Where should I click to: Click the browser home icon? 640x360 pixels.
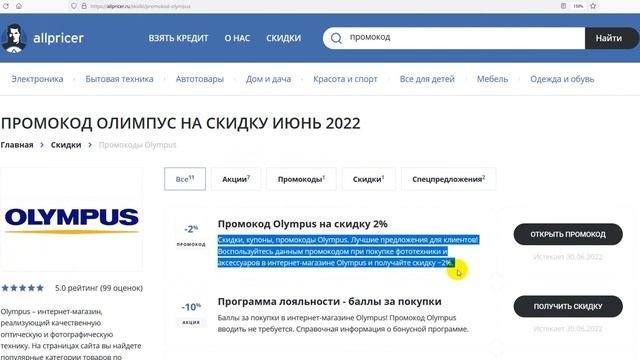coord(19,6)
